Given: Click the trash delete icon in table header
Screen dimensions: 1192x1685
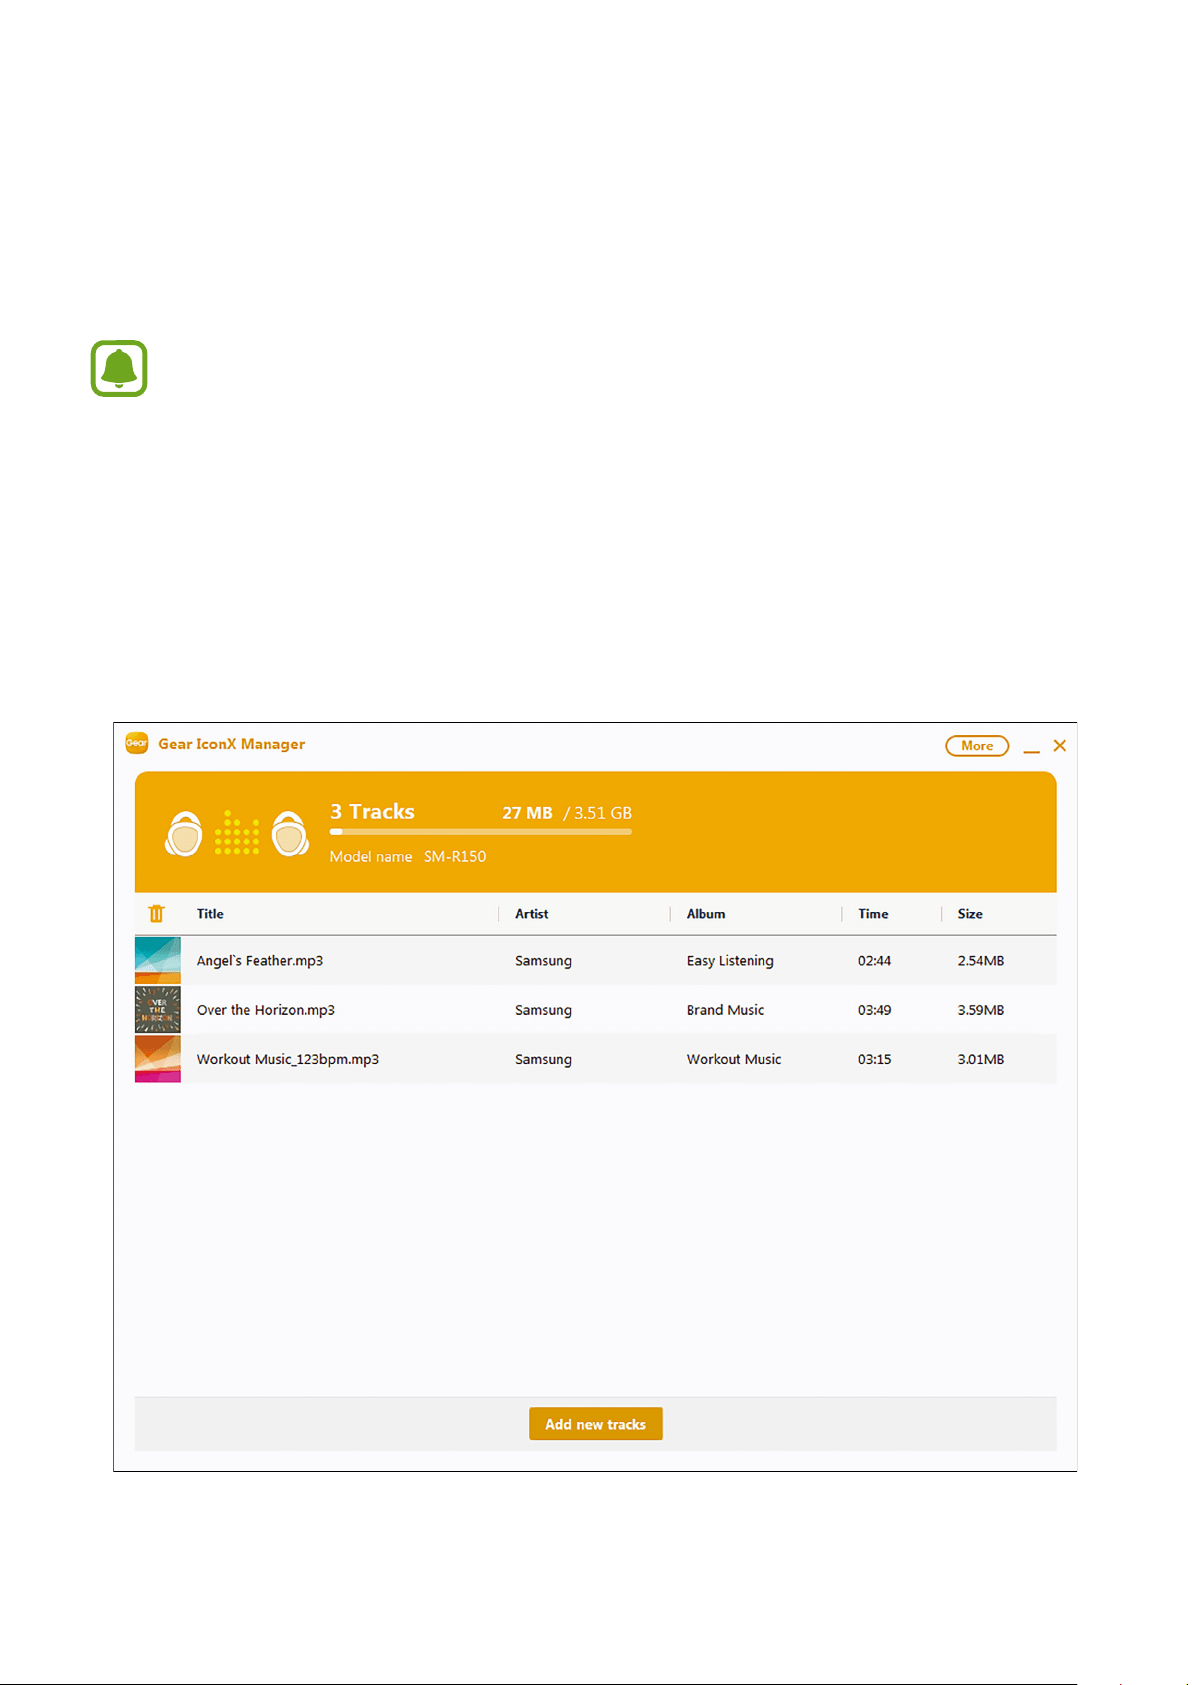Looking at the screenshot, I should (x=156, y=914).
